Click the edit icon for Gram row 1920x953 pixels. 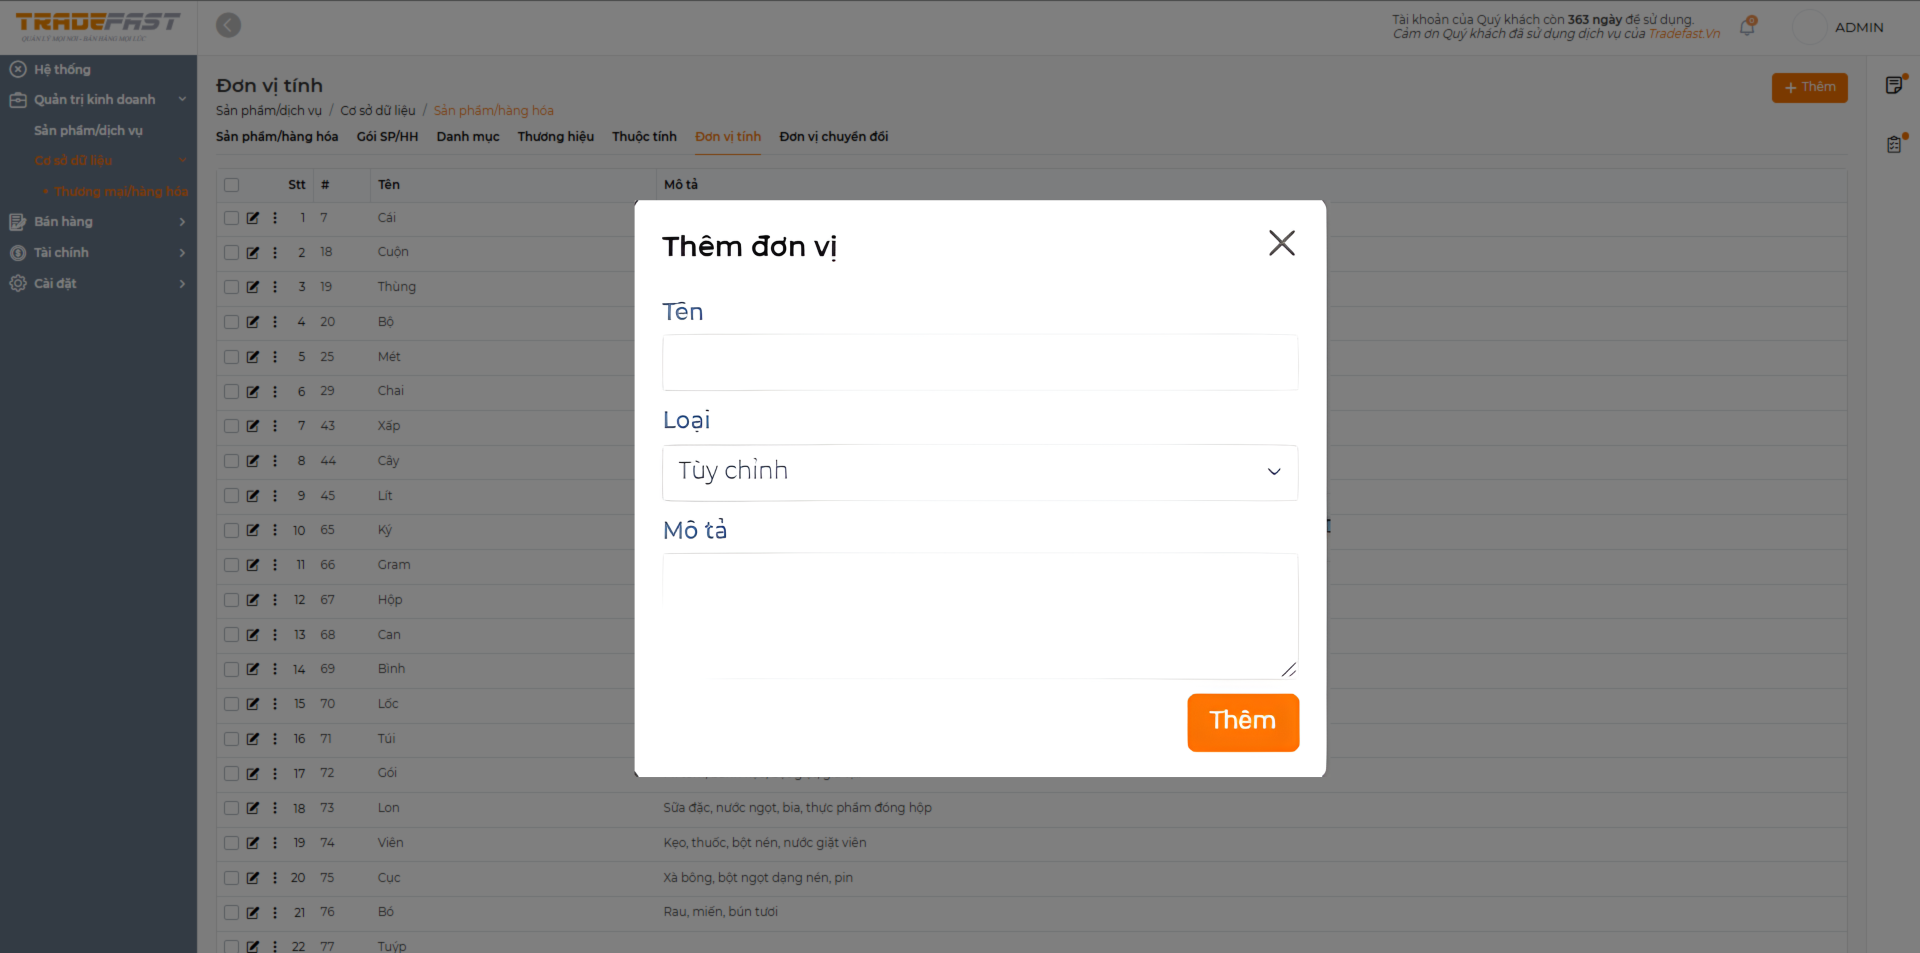(253, 565)
